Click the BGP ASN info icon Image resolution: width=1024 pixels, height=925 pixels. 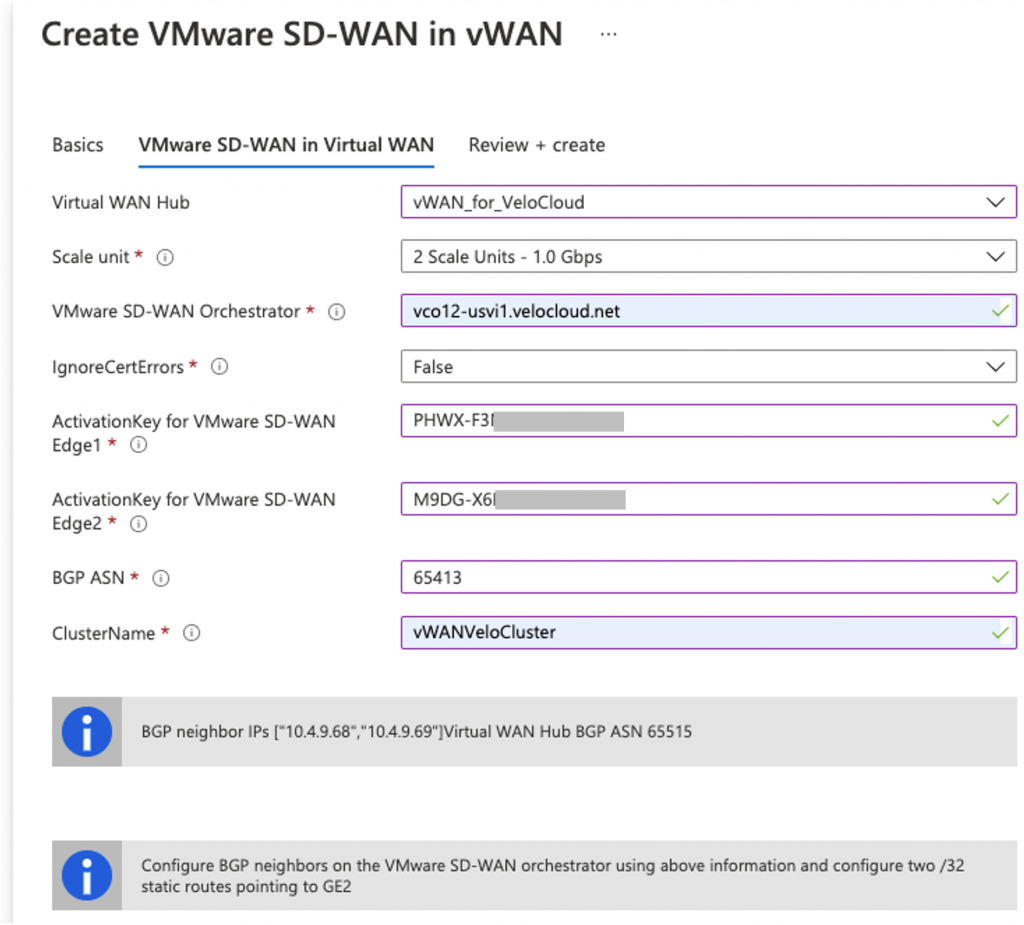pyautogui.click(x=161, y=578)
